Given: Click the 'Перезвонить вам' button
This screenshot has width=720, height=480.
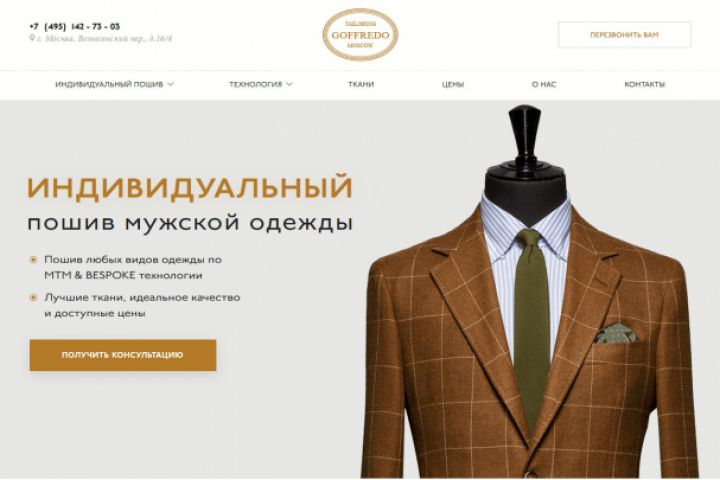Looking at the screenshot, I should 624,34.
